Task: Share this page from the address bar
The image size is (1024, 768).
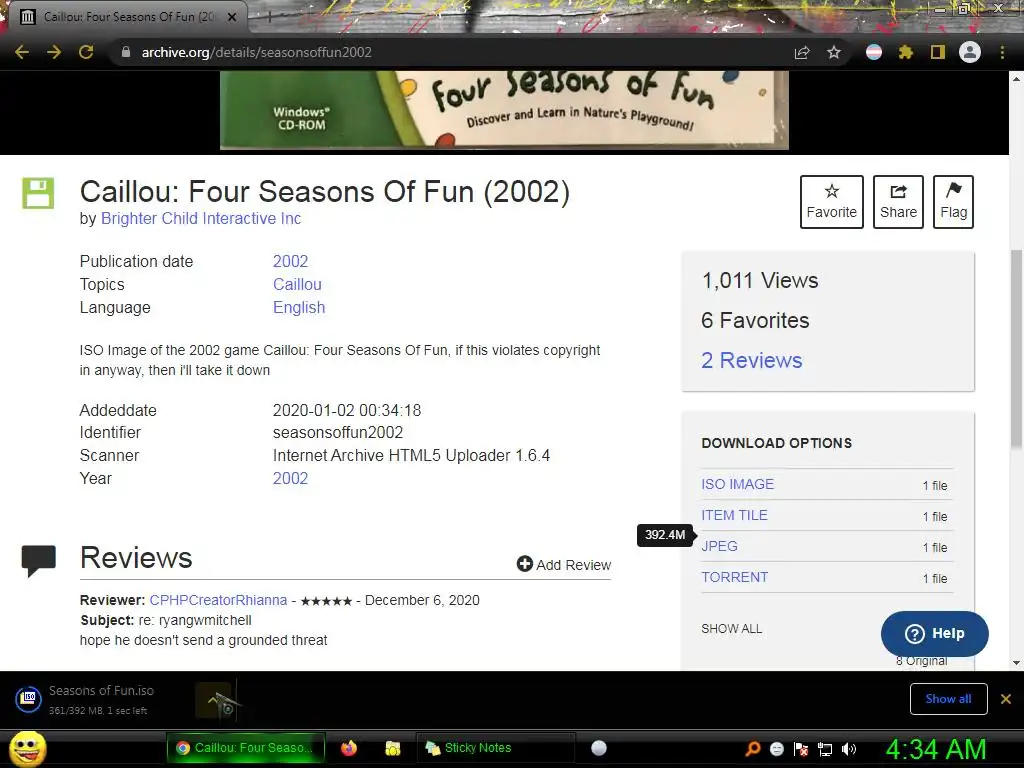Action: pyautogui.click(x=802, y=52)
